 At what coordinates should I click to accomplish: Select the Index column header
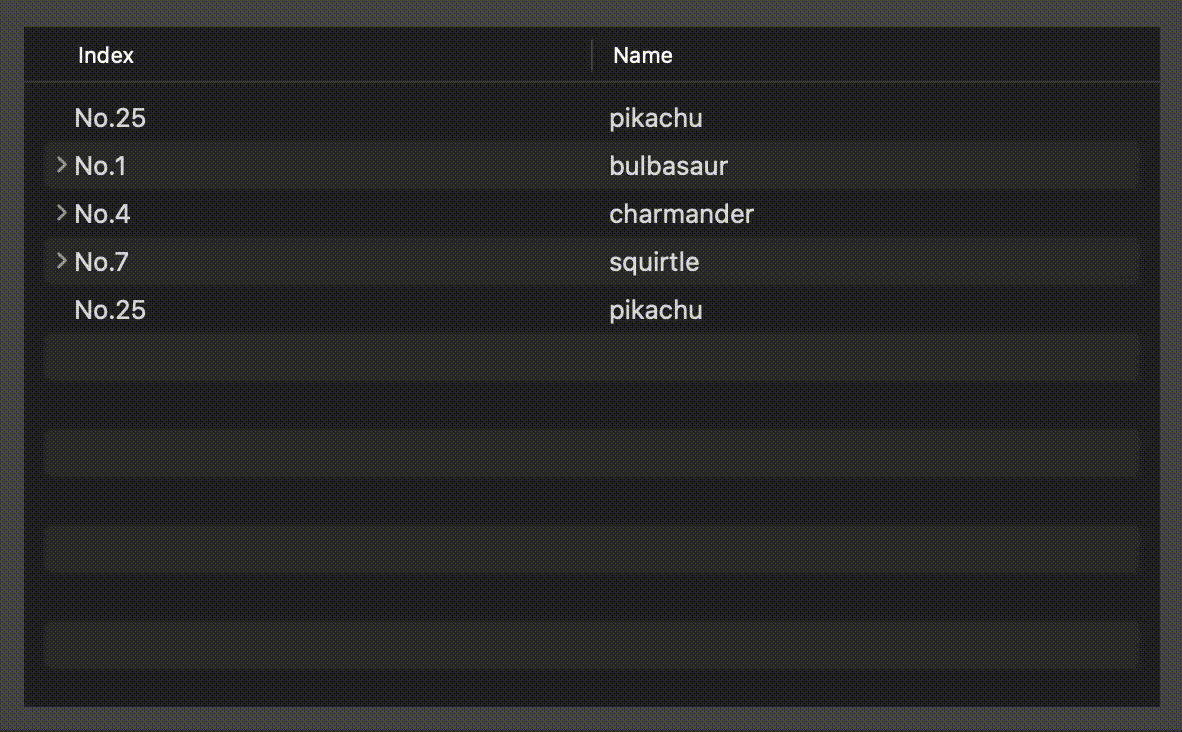105,56
